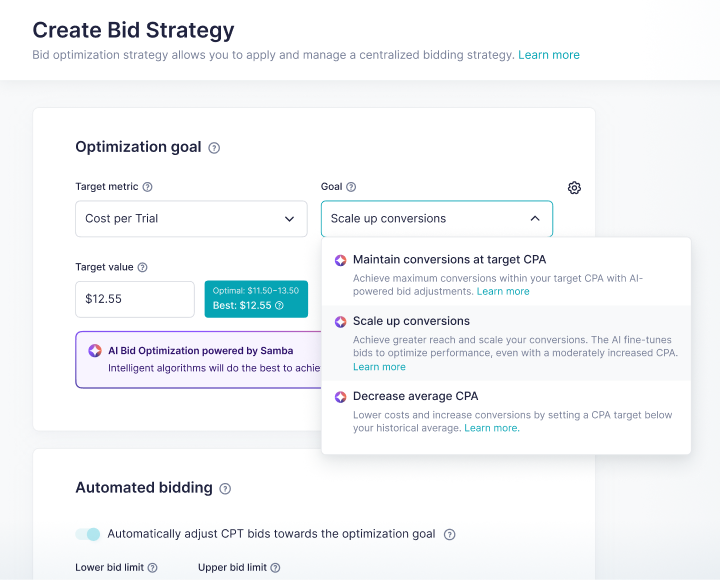Click the Optimal range teal badge
This screenshot has height=580, width=720.
pos(255,290)
